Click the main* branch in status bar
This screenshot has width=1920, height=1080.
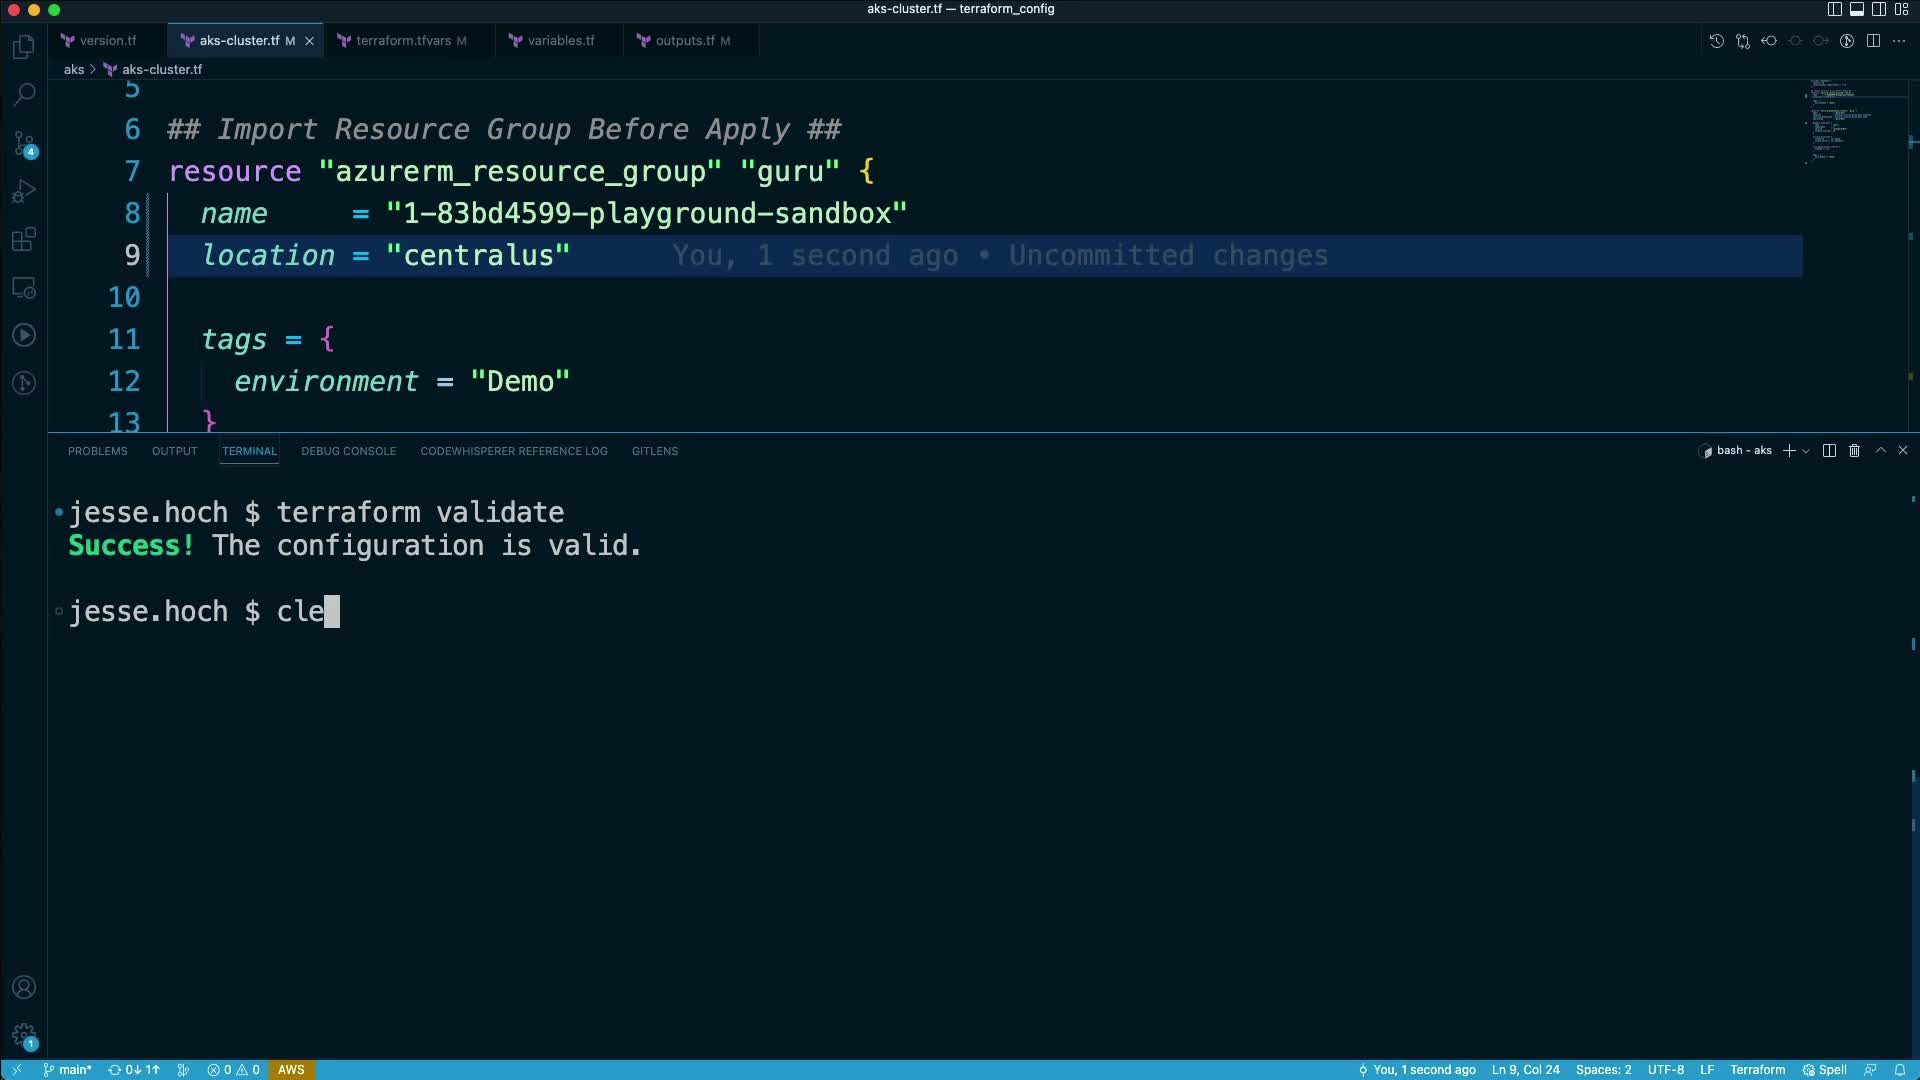tap(68, 1070)
